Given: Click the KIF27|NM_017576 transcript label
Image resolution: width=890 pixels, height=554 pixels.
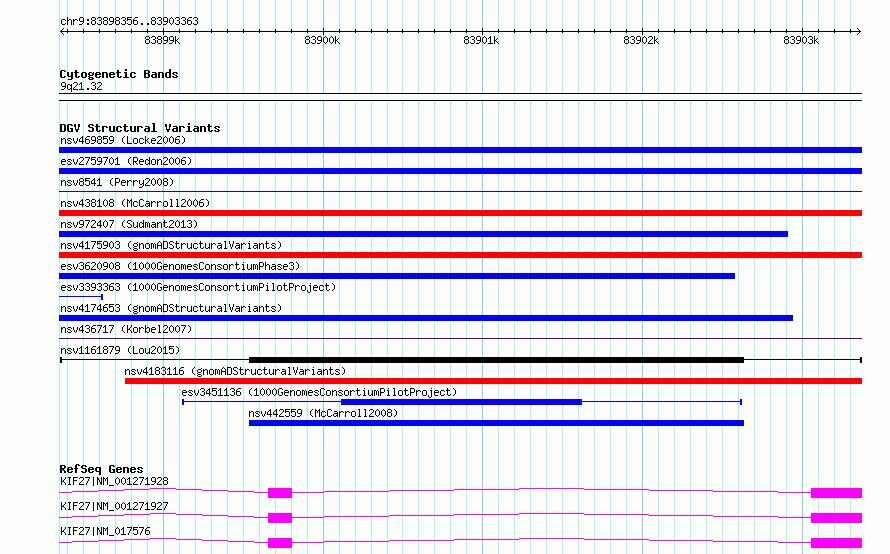Looking at the screenshot, I should tap(105, 531).
